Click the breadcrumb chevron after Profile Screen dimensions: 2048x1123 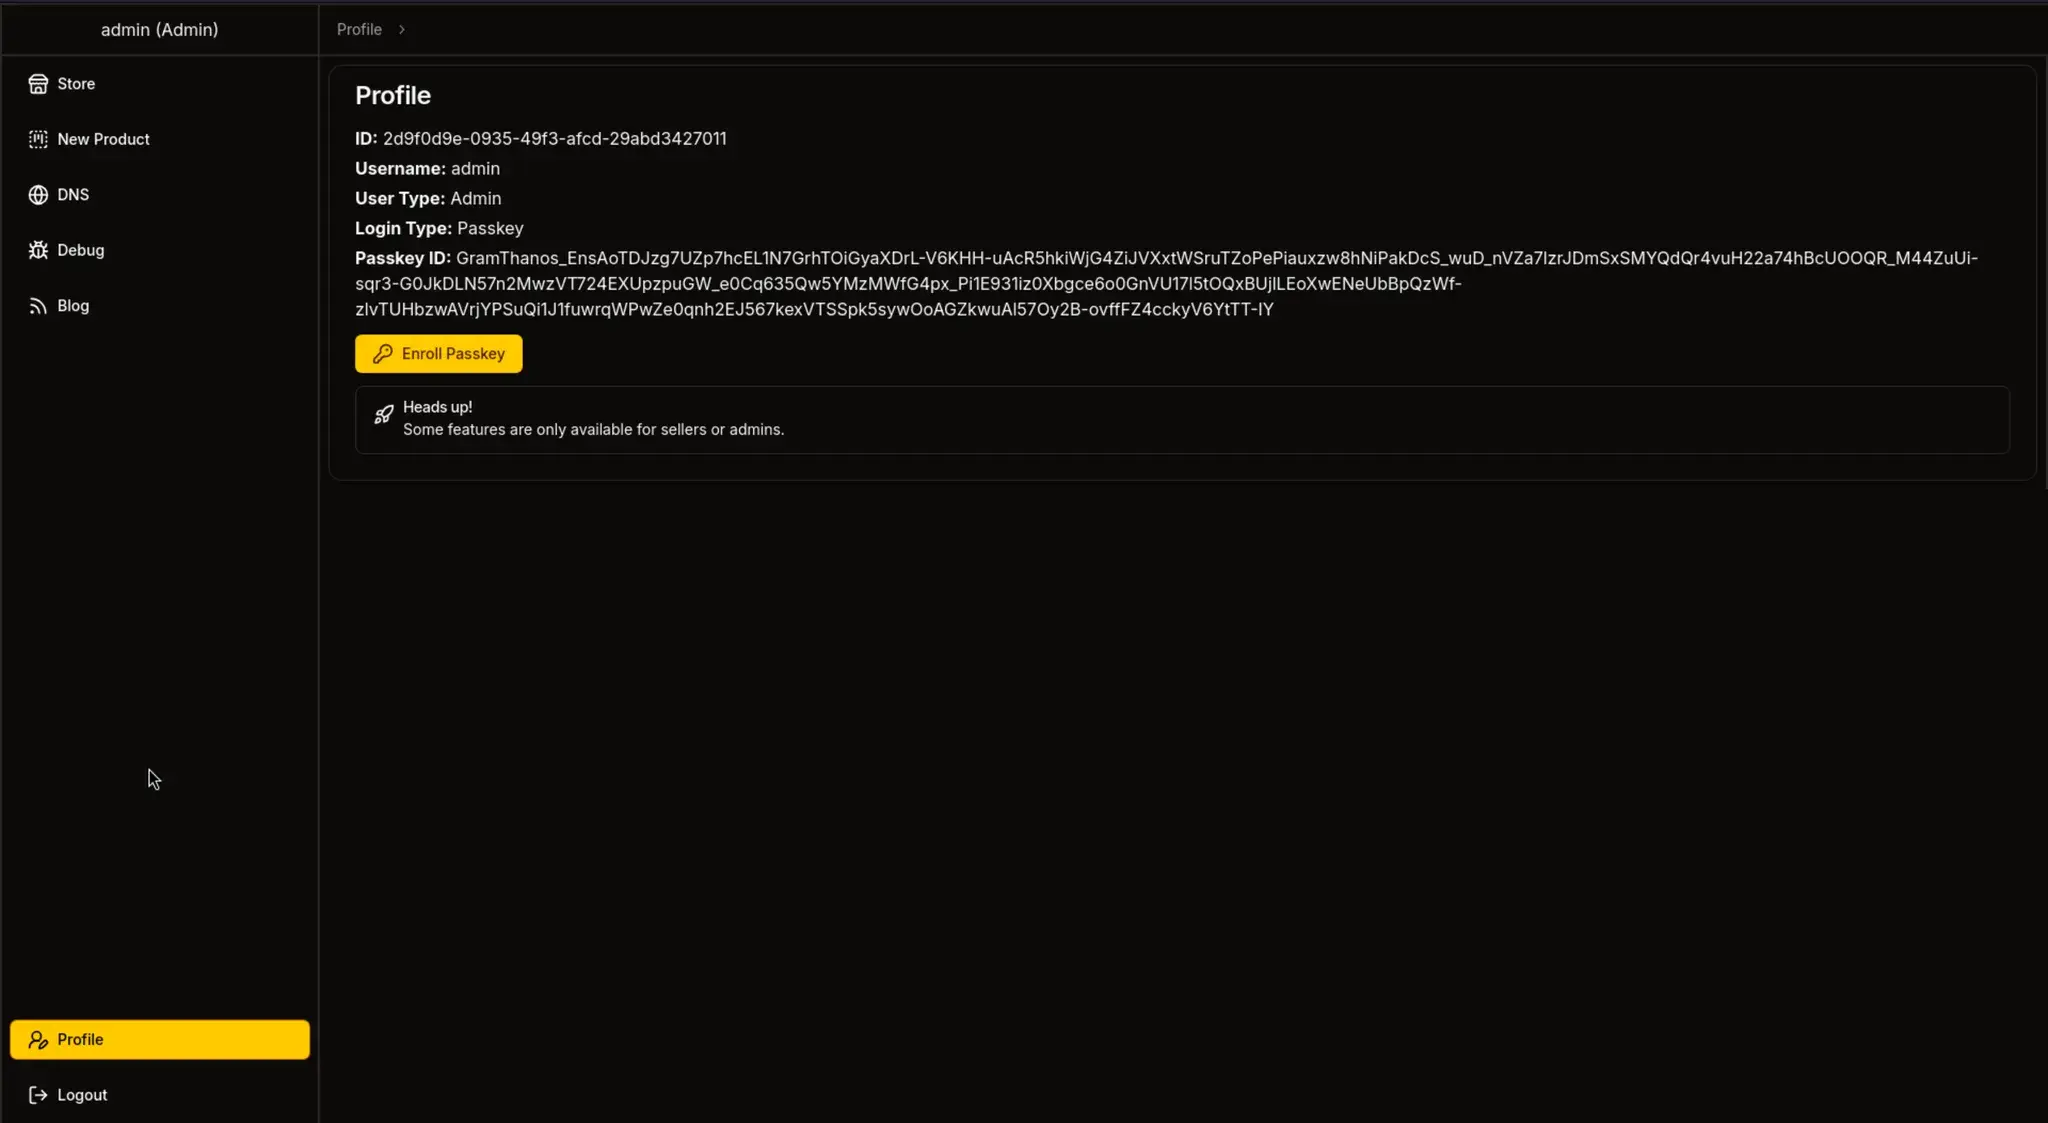point(402,30)
